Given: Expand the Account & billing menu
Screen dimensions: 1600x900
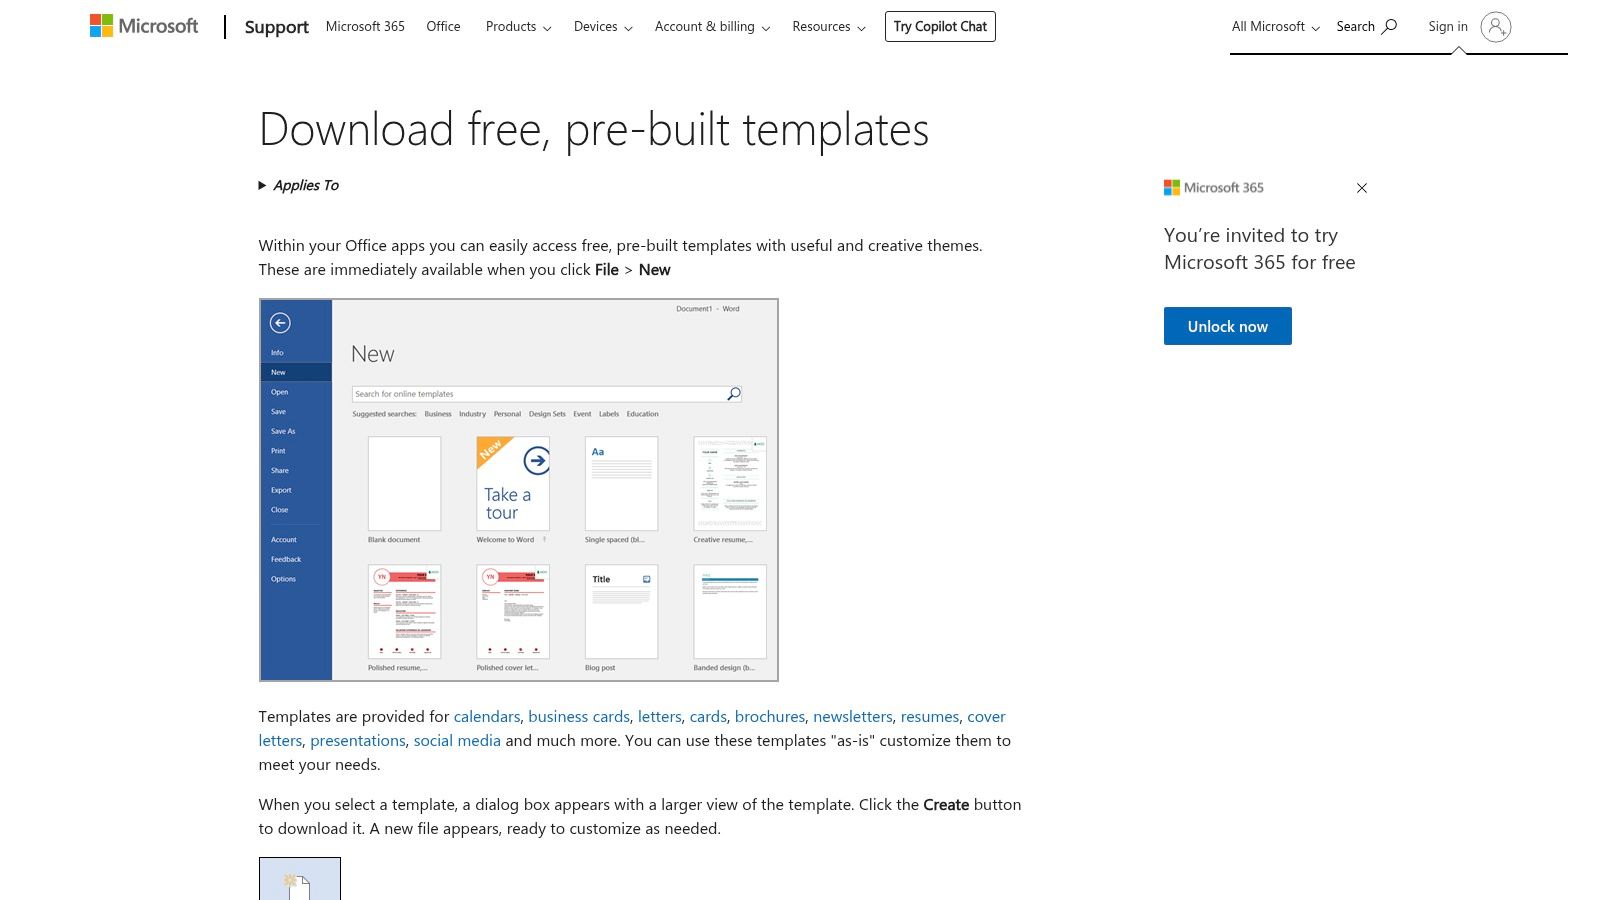Looking at the screenshot, I should click(x=712, y=27).
